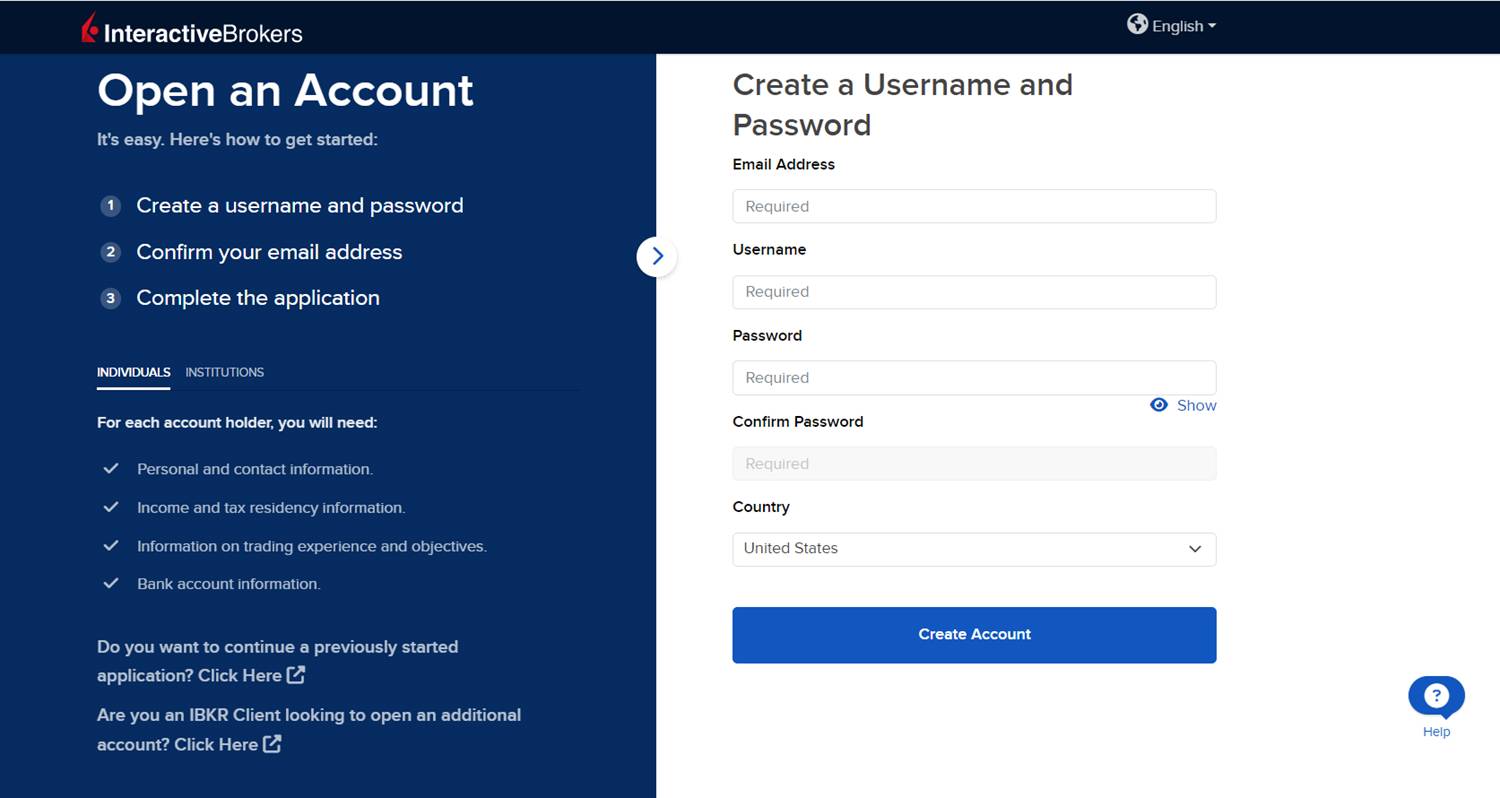The width and height of the screenshot is (1500, 798).
Task: Expand the Country dropdown showing United States
Action: [974, 549]
